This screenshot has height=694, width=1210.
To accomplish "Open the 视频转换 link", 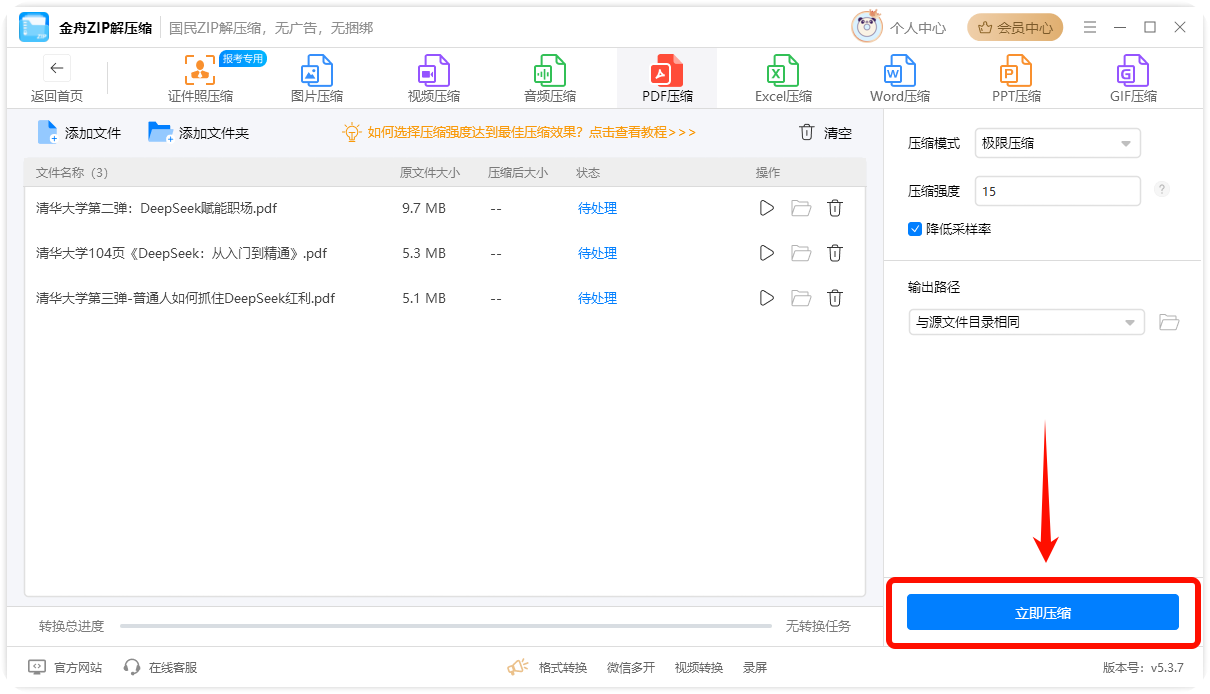I will (x=698, y=667).
